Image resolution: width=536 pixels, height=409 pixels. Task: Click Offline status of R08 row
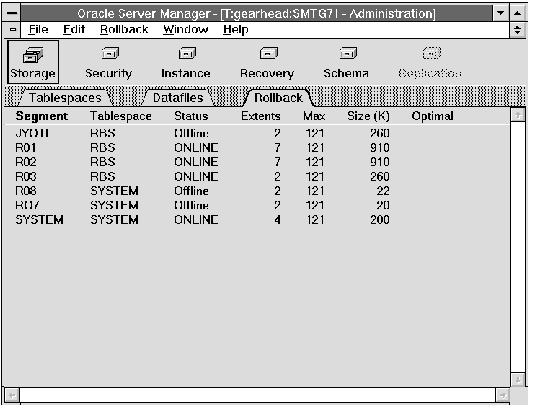click(x=191, y=191)
